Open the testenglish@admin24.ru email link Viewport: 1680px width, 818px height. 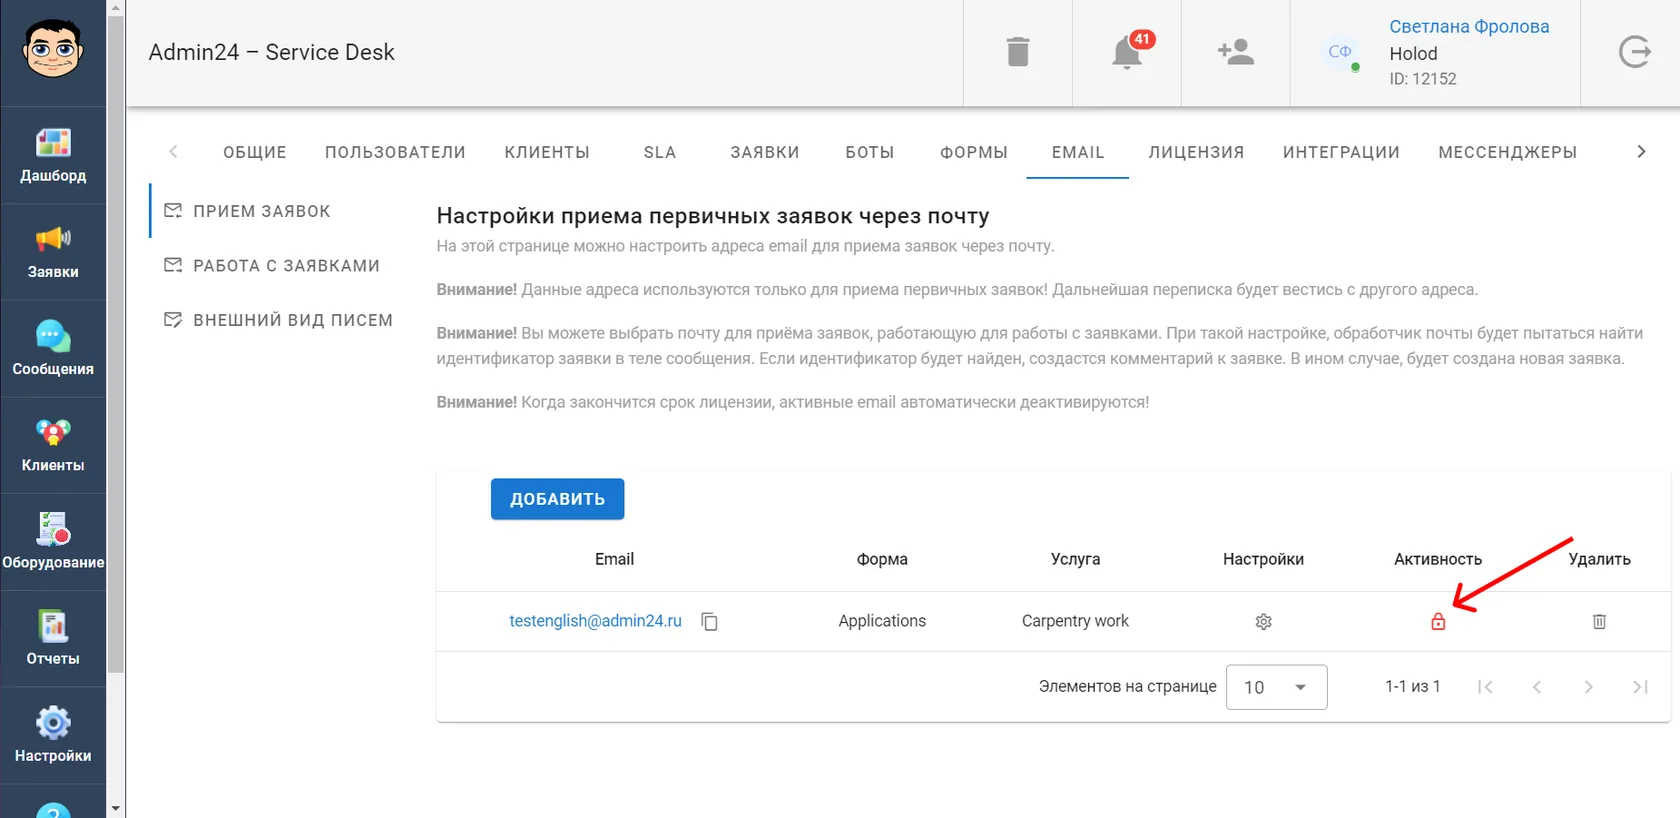(595, 621)
